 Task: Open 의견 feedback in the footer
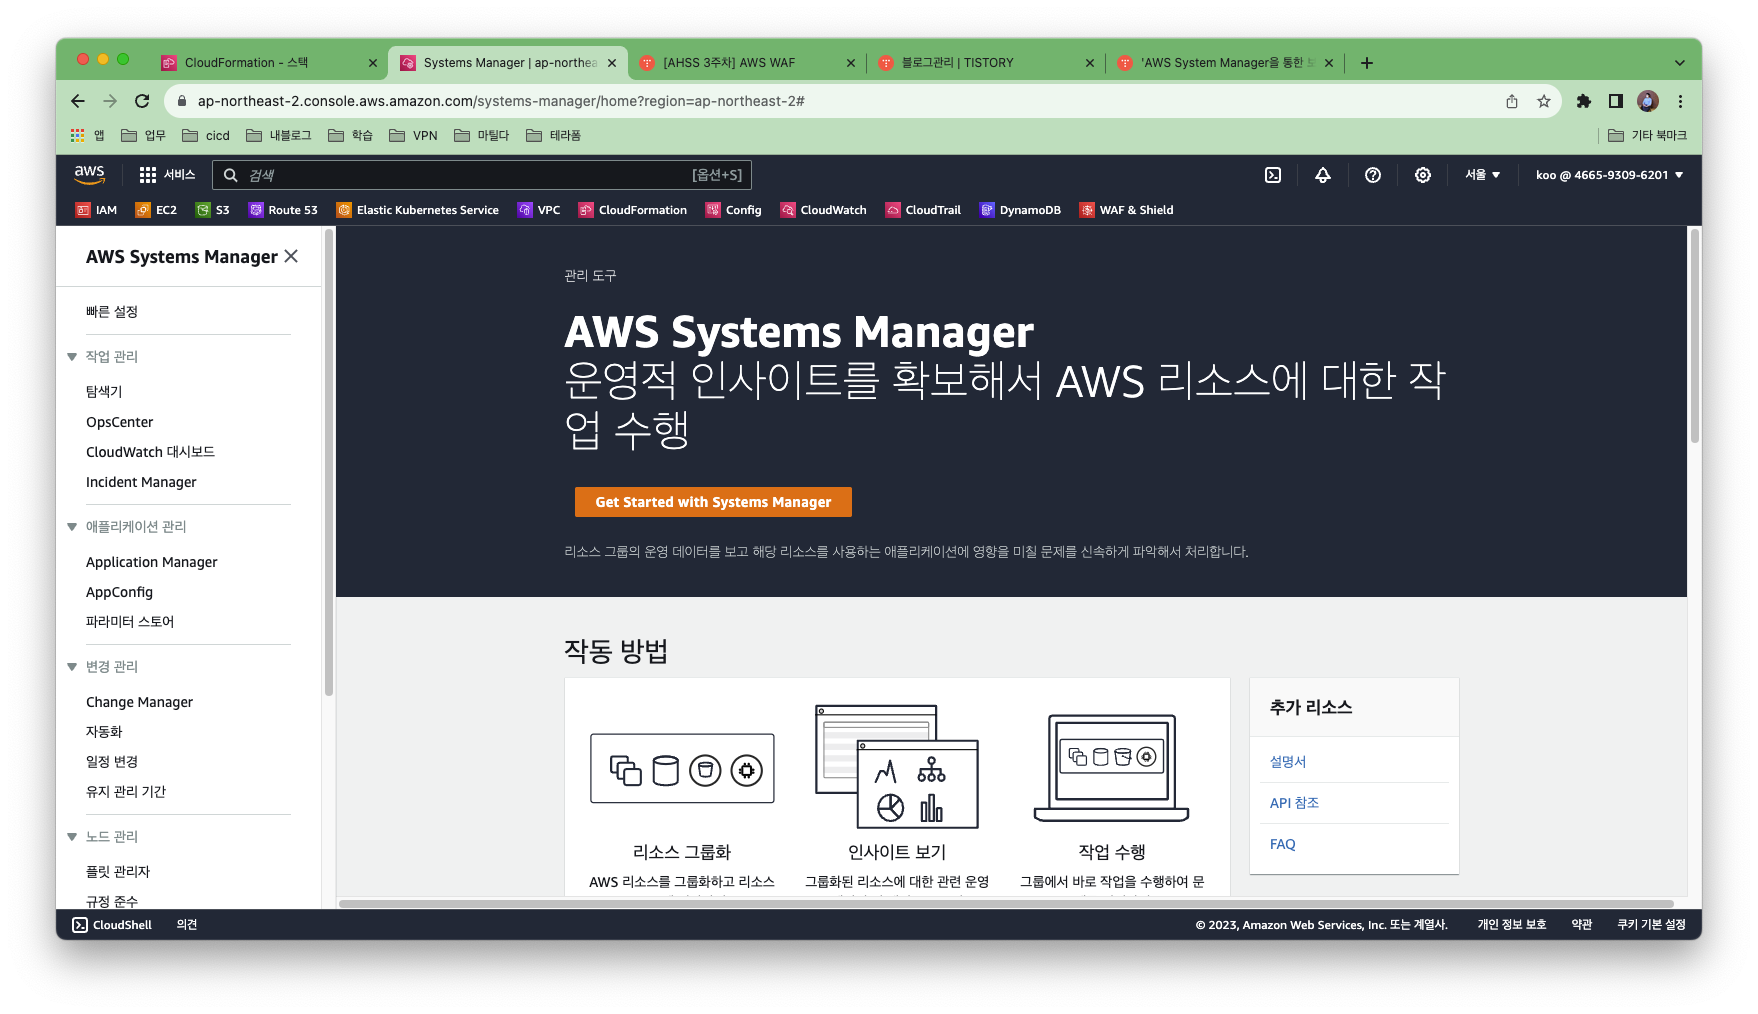(187, 925)
